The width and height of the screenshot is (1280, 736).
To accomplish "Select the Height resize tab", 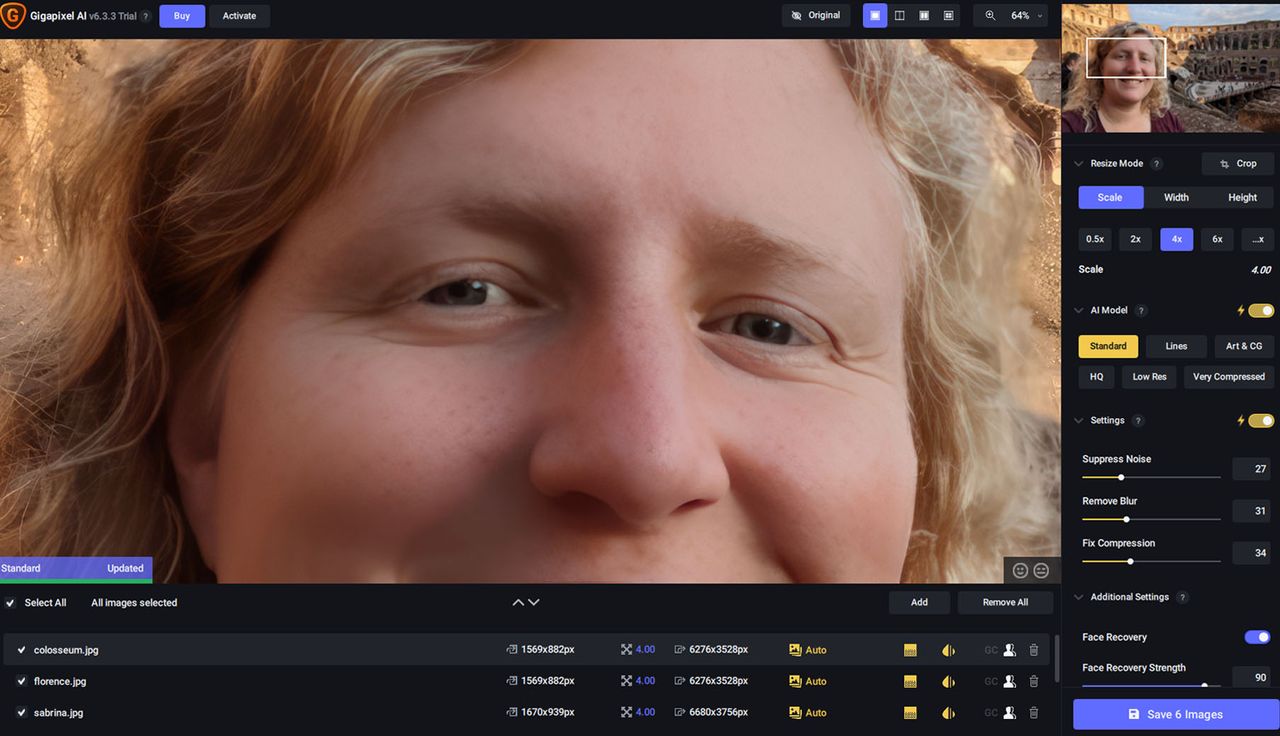I will [1242, 197].
